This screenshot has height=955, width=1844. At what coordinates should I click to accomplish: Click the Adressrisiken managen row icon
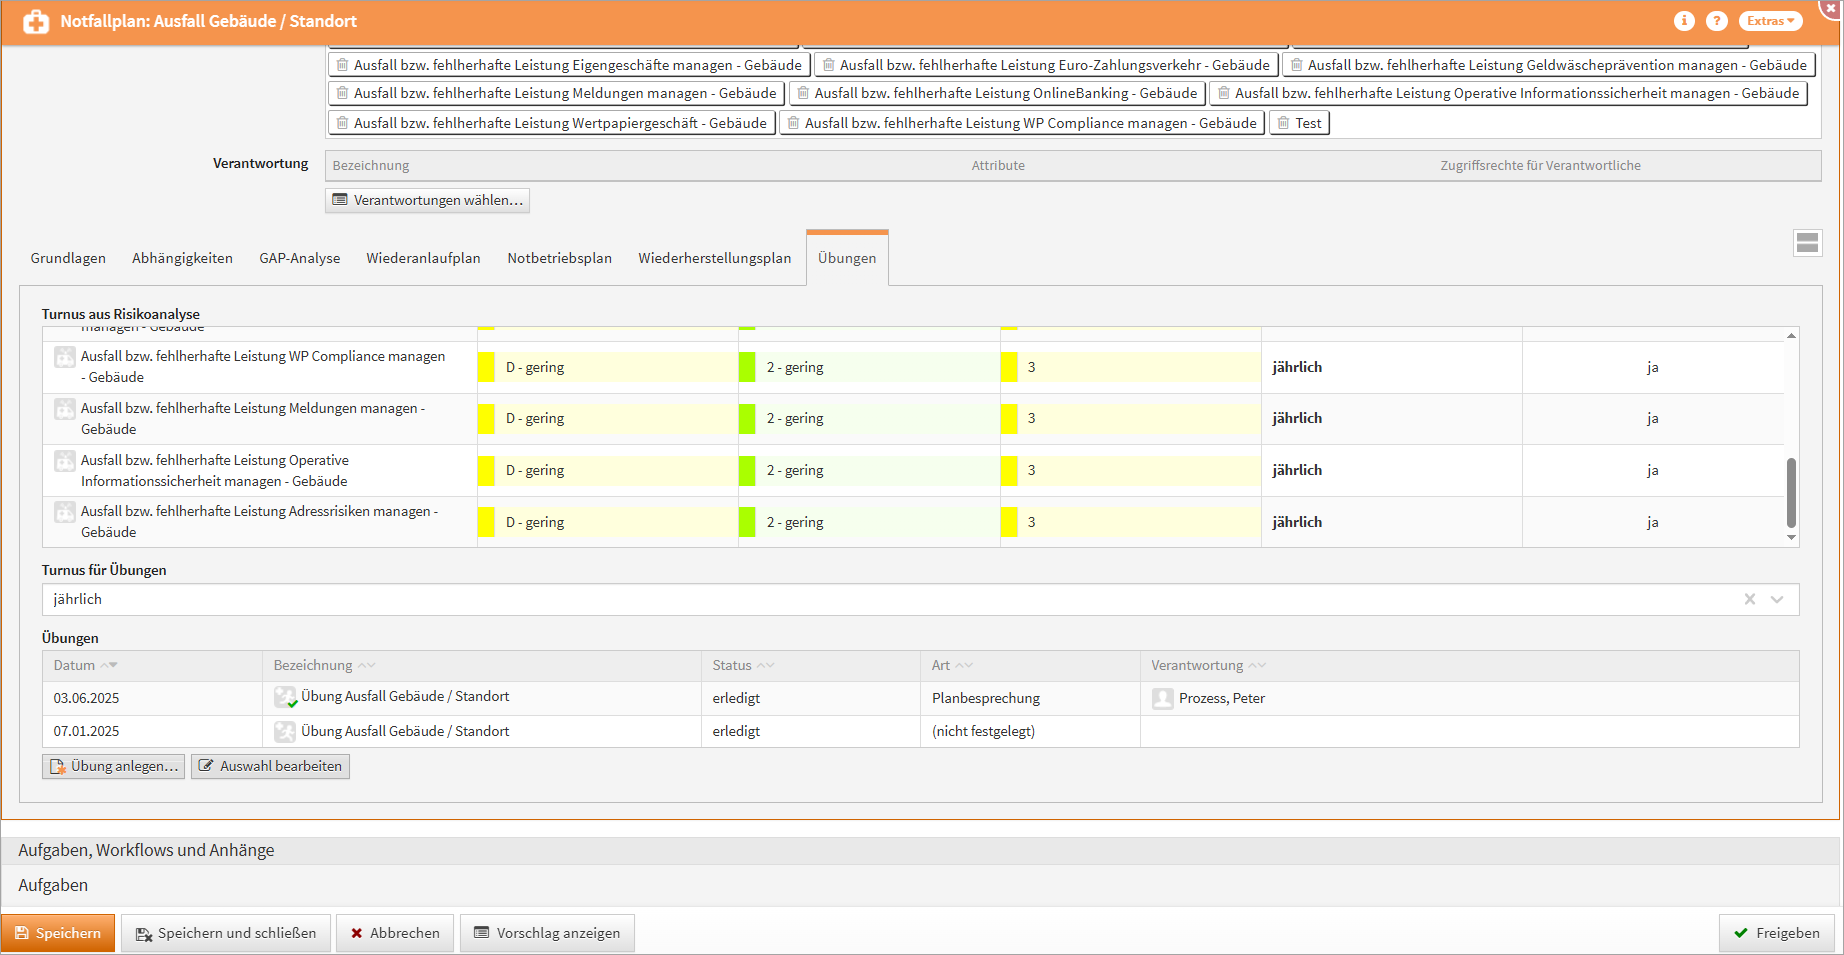65,513
